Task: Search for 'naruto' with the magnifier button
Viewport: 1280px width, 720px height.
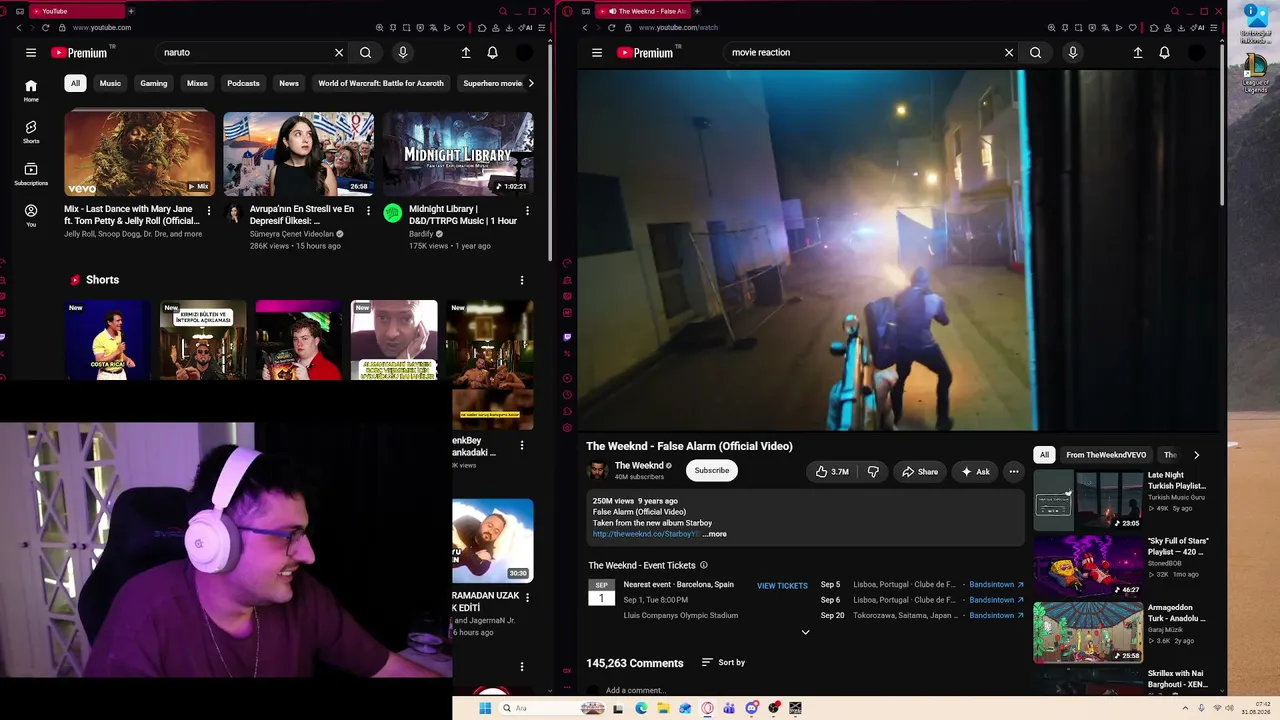Action: (365, 53)
